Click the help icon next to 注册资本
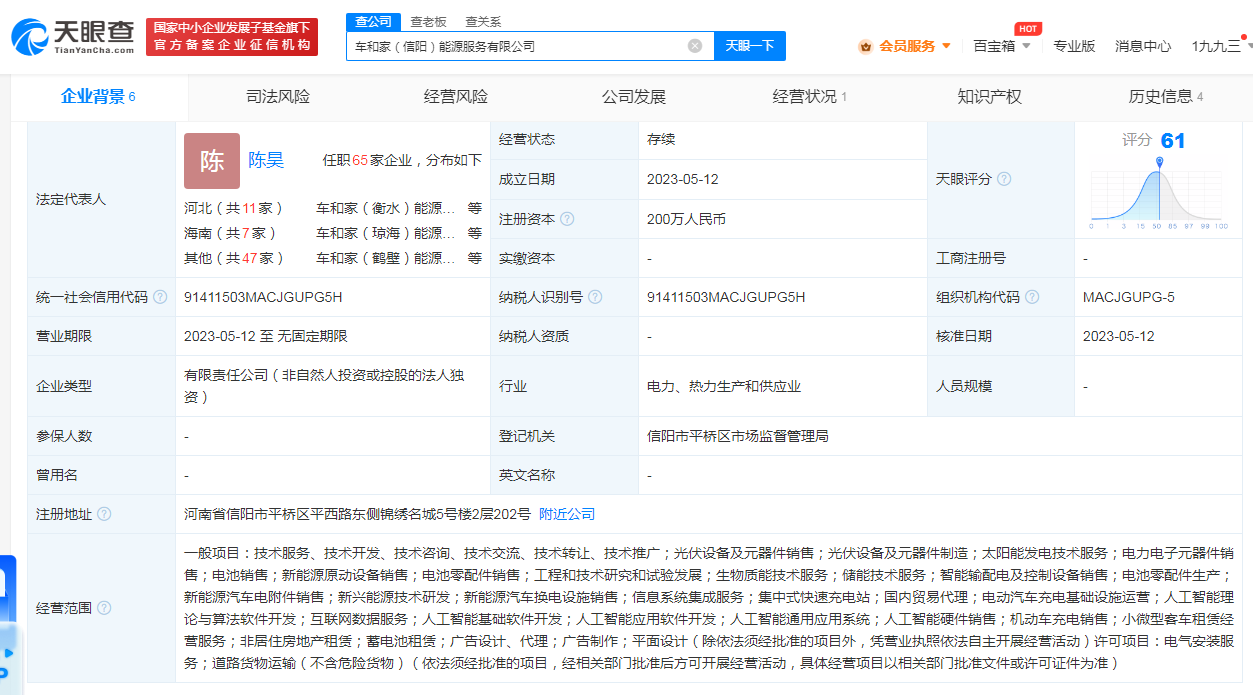The image size is (1253, 695). (567, 219)
